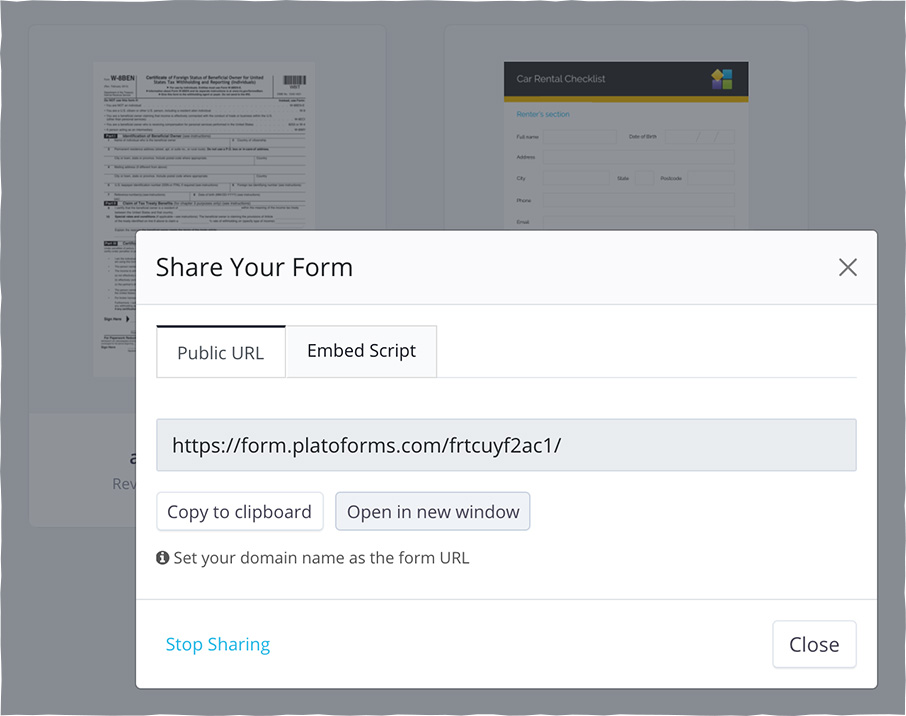Follow the Set your domain name link

pos(321,558)
